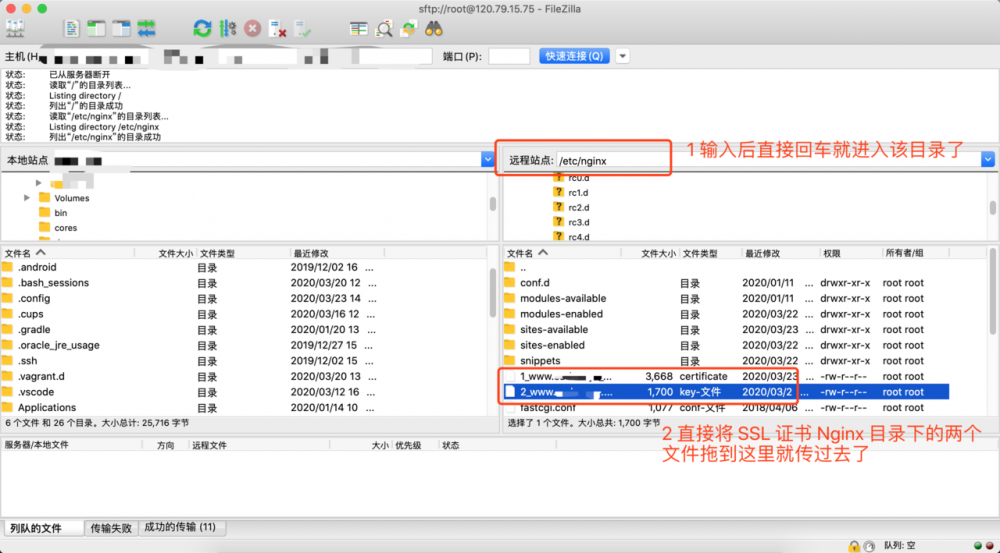Expand the Volumes folder in local tree
Screen dimensions: 1000x553
[x=27, y=198]
